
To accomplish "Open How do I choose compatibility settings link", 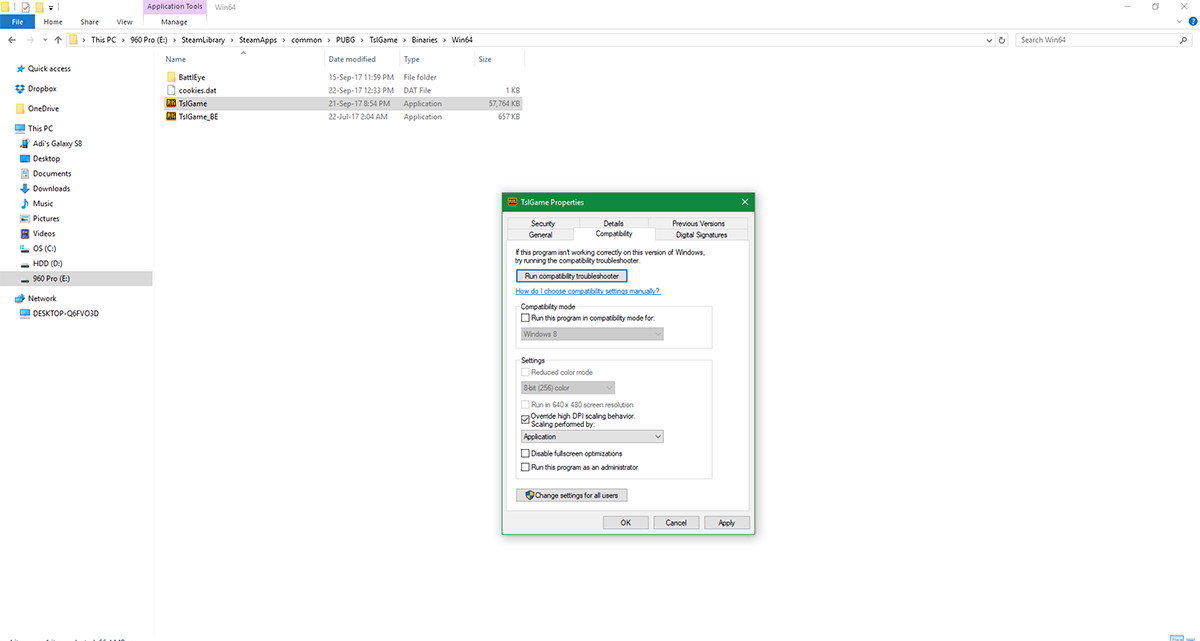I will pyautogui.click(x=587, y=291).
